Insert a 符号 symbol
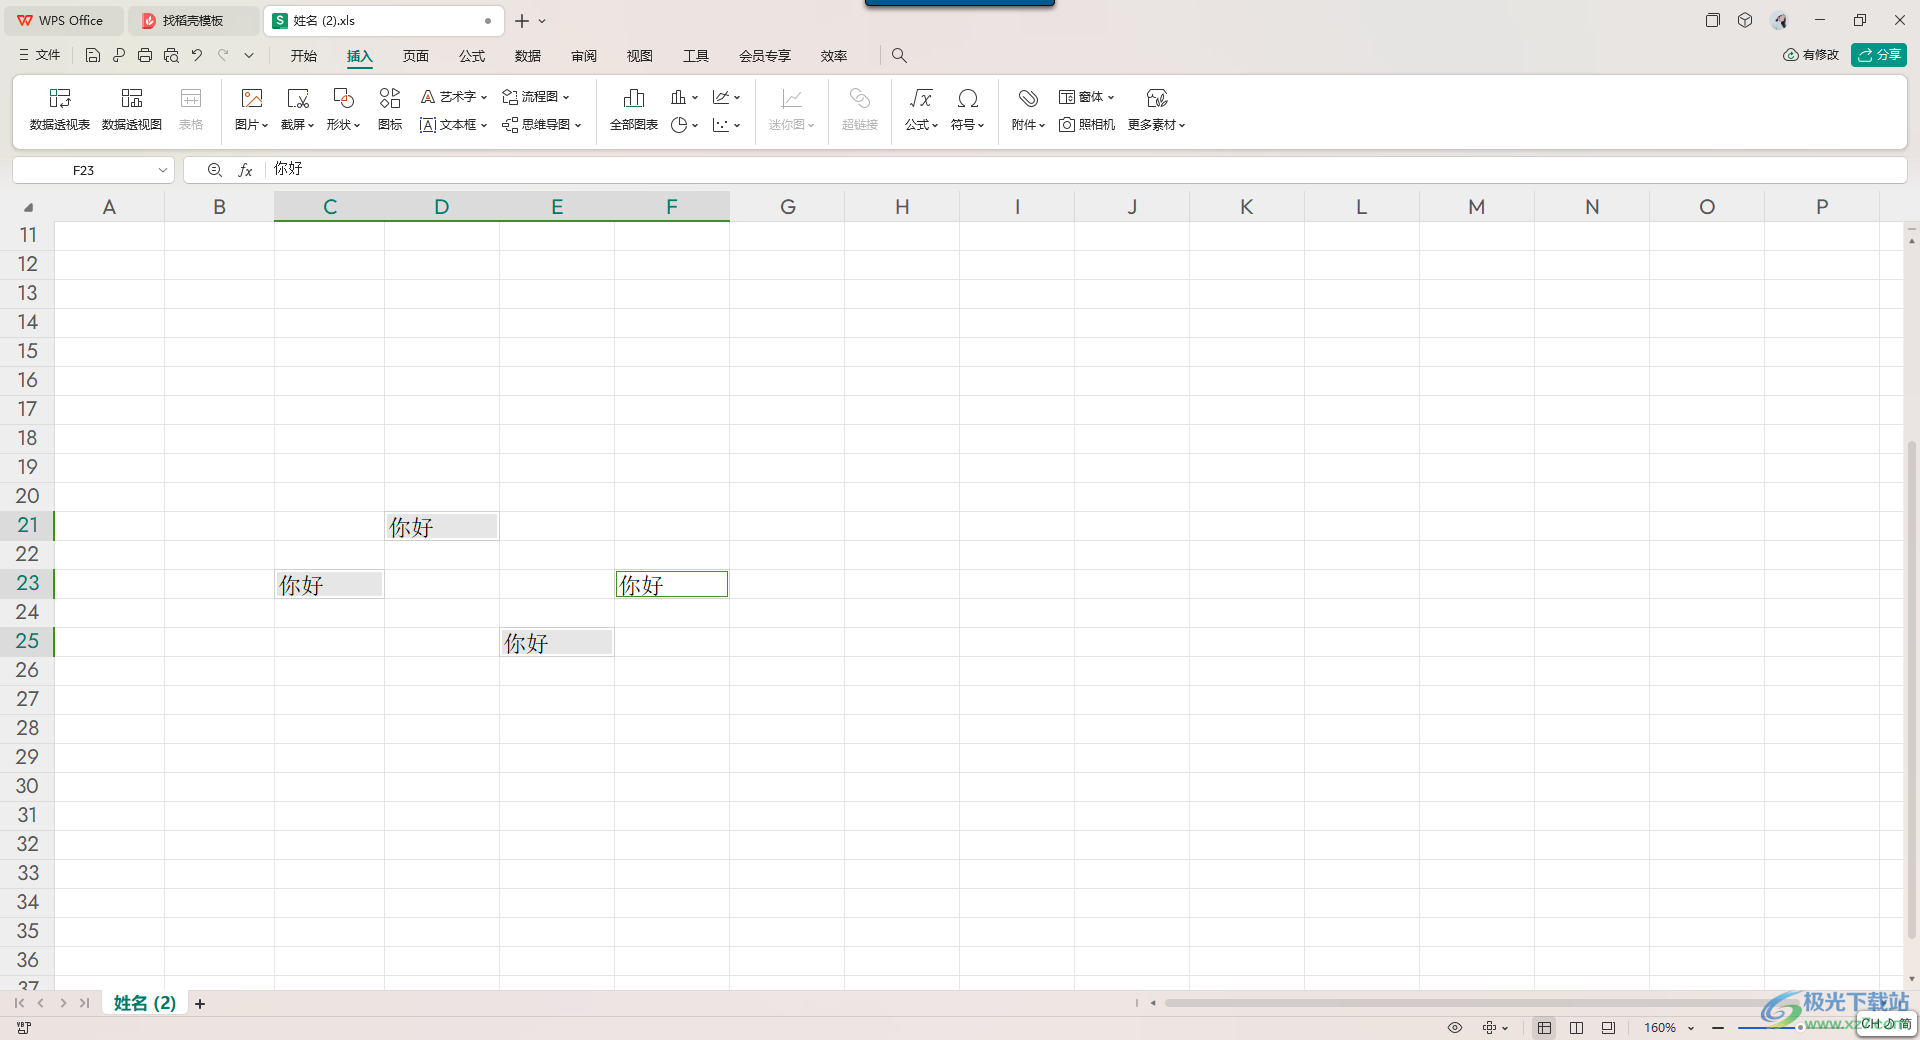1920x1040 pixels. [x=967, y=110]
